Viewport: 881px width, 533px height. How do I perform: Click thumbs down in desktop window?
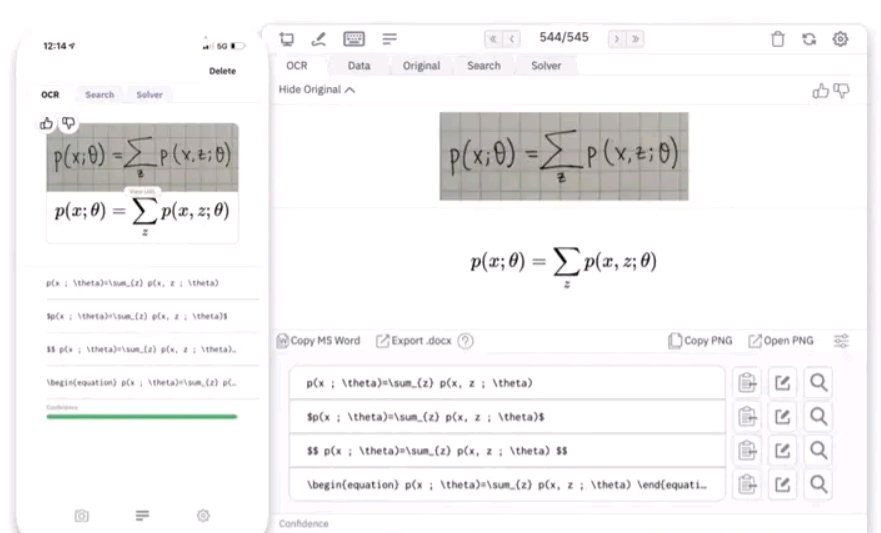click(841, 90)
